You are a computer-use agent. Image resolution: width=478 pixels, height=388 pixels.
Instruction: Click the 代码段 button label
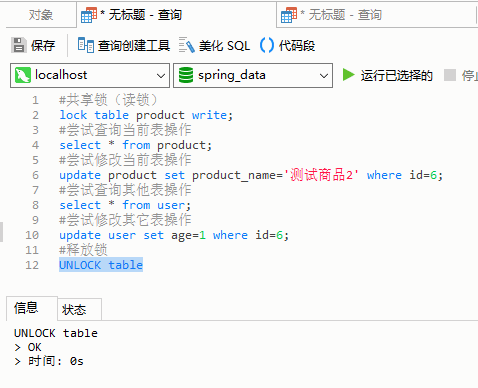[x=297, y=46]
